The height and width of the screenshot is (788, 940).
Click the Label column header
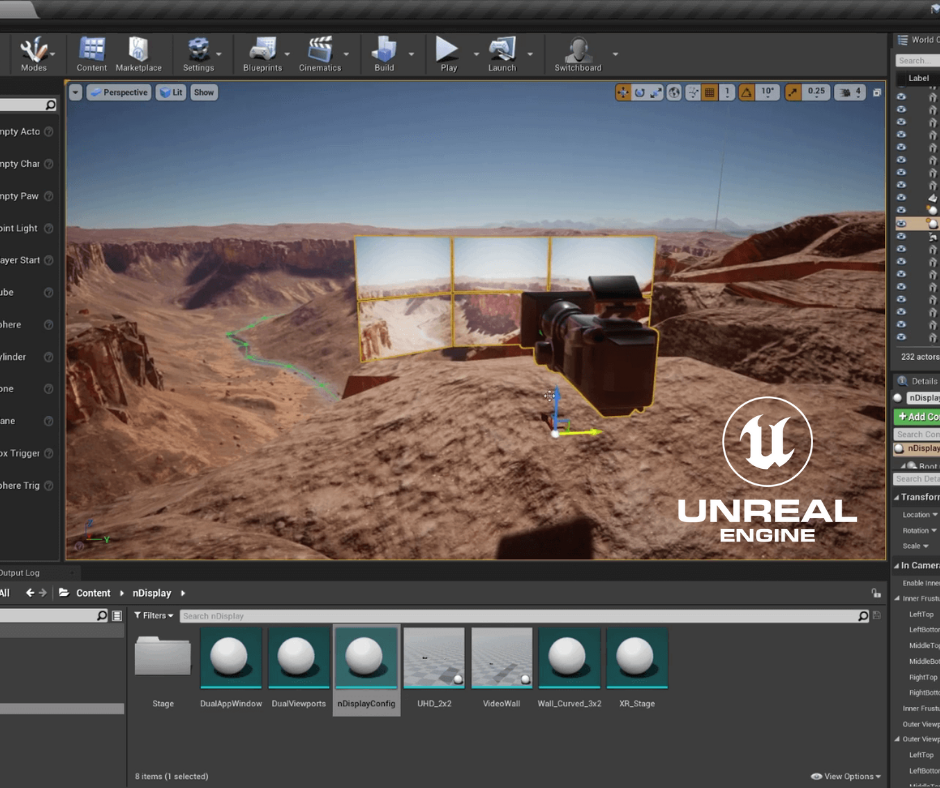pyautogui.click(x=918, y=78)
